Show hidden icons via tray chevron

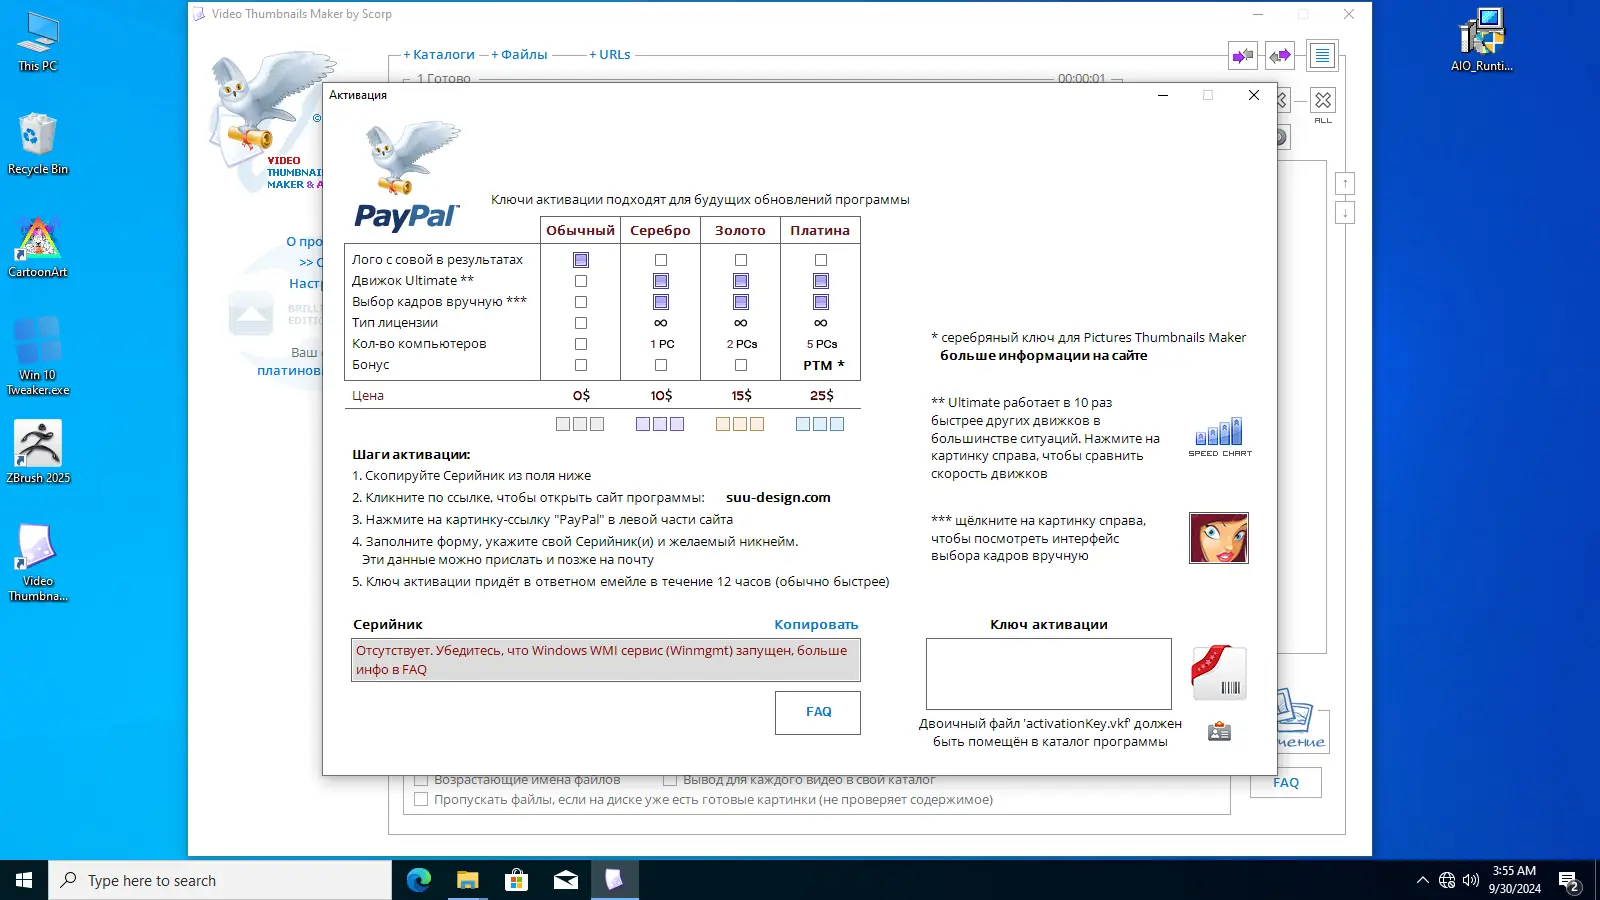(x=1422, y=880)
